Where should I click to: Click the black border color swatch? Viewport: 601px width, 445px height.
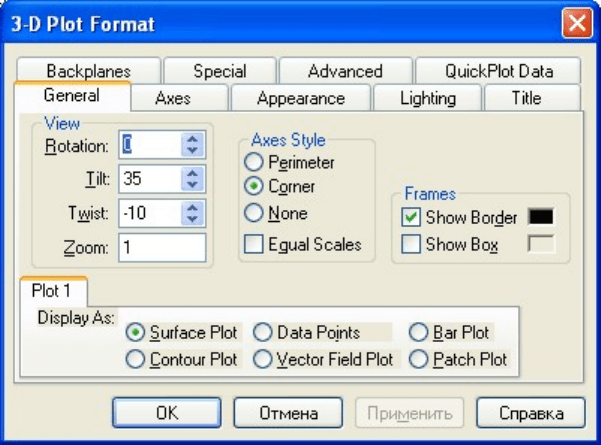coord(541,217)
